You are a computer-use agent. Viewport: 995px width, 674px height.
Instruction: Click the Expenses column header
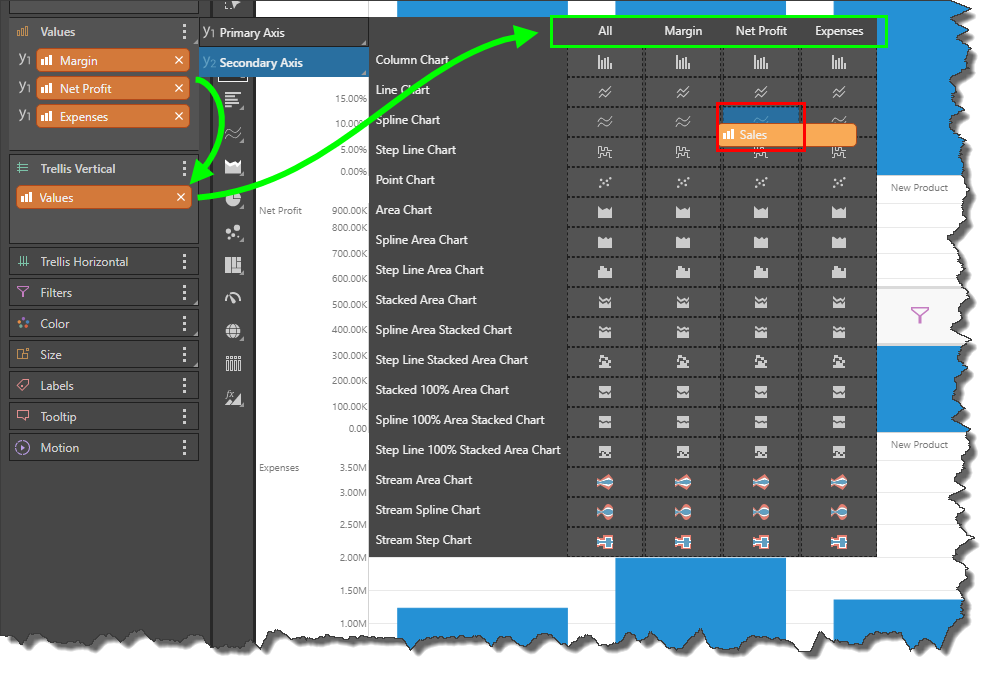pos(839,31)
